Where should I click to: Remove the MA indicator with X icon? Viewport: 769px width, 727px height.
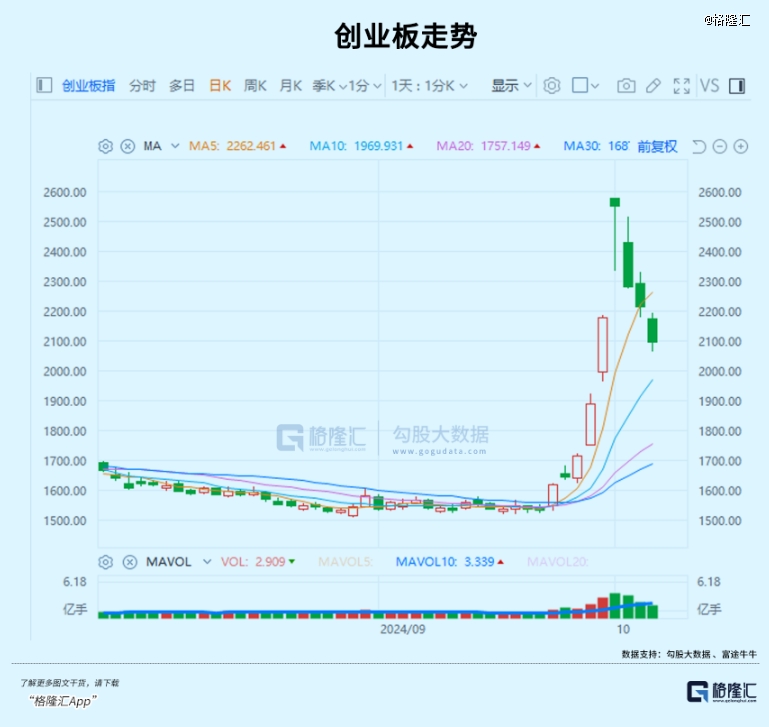point(127,146)
